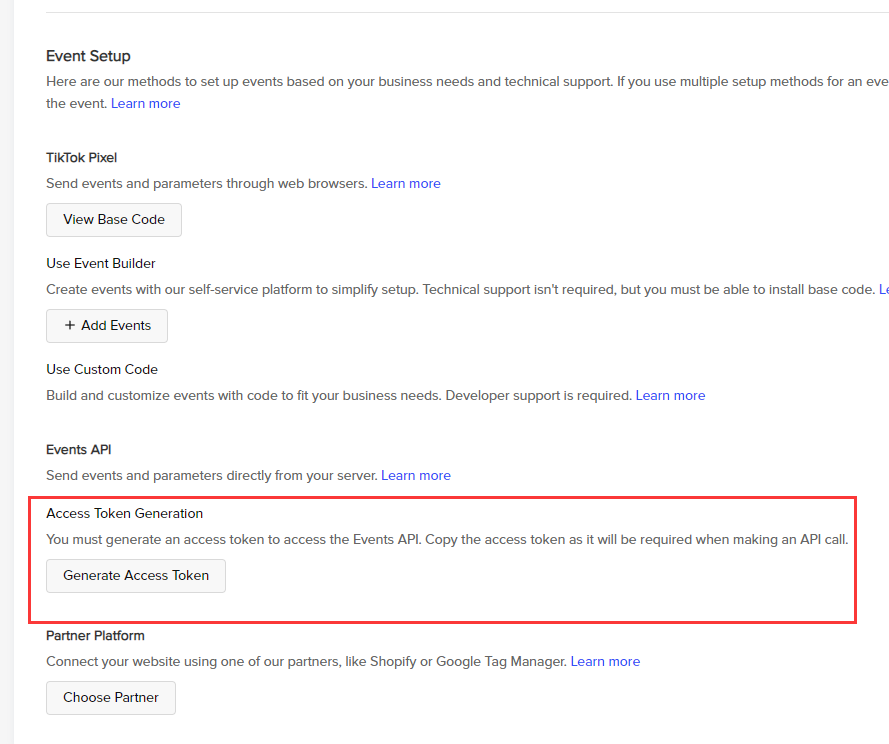889x744 pixels.
Task: Follow the TikTok Pixel Learn more link
Action: (x=406, y=184)
